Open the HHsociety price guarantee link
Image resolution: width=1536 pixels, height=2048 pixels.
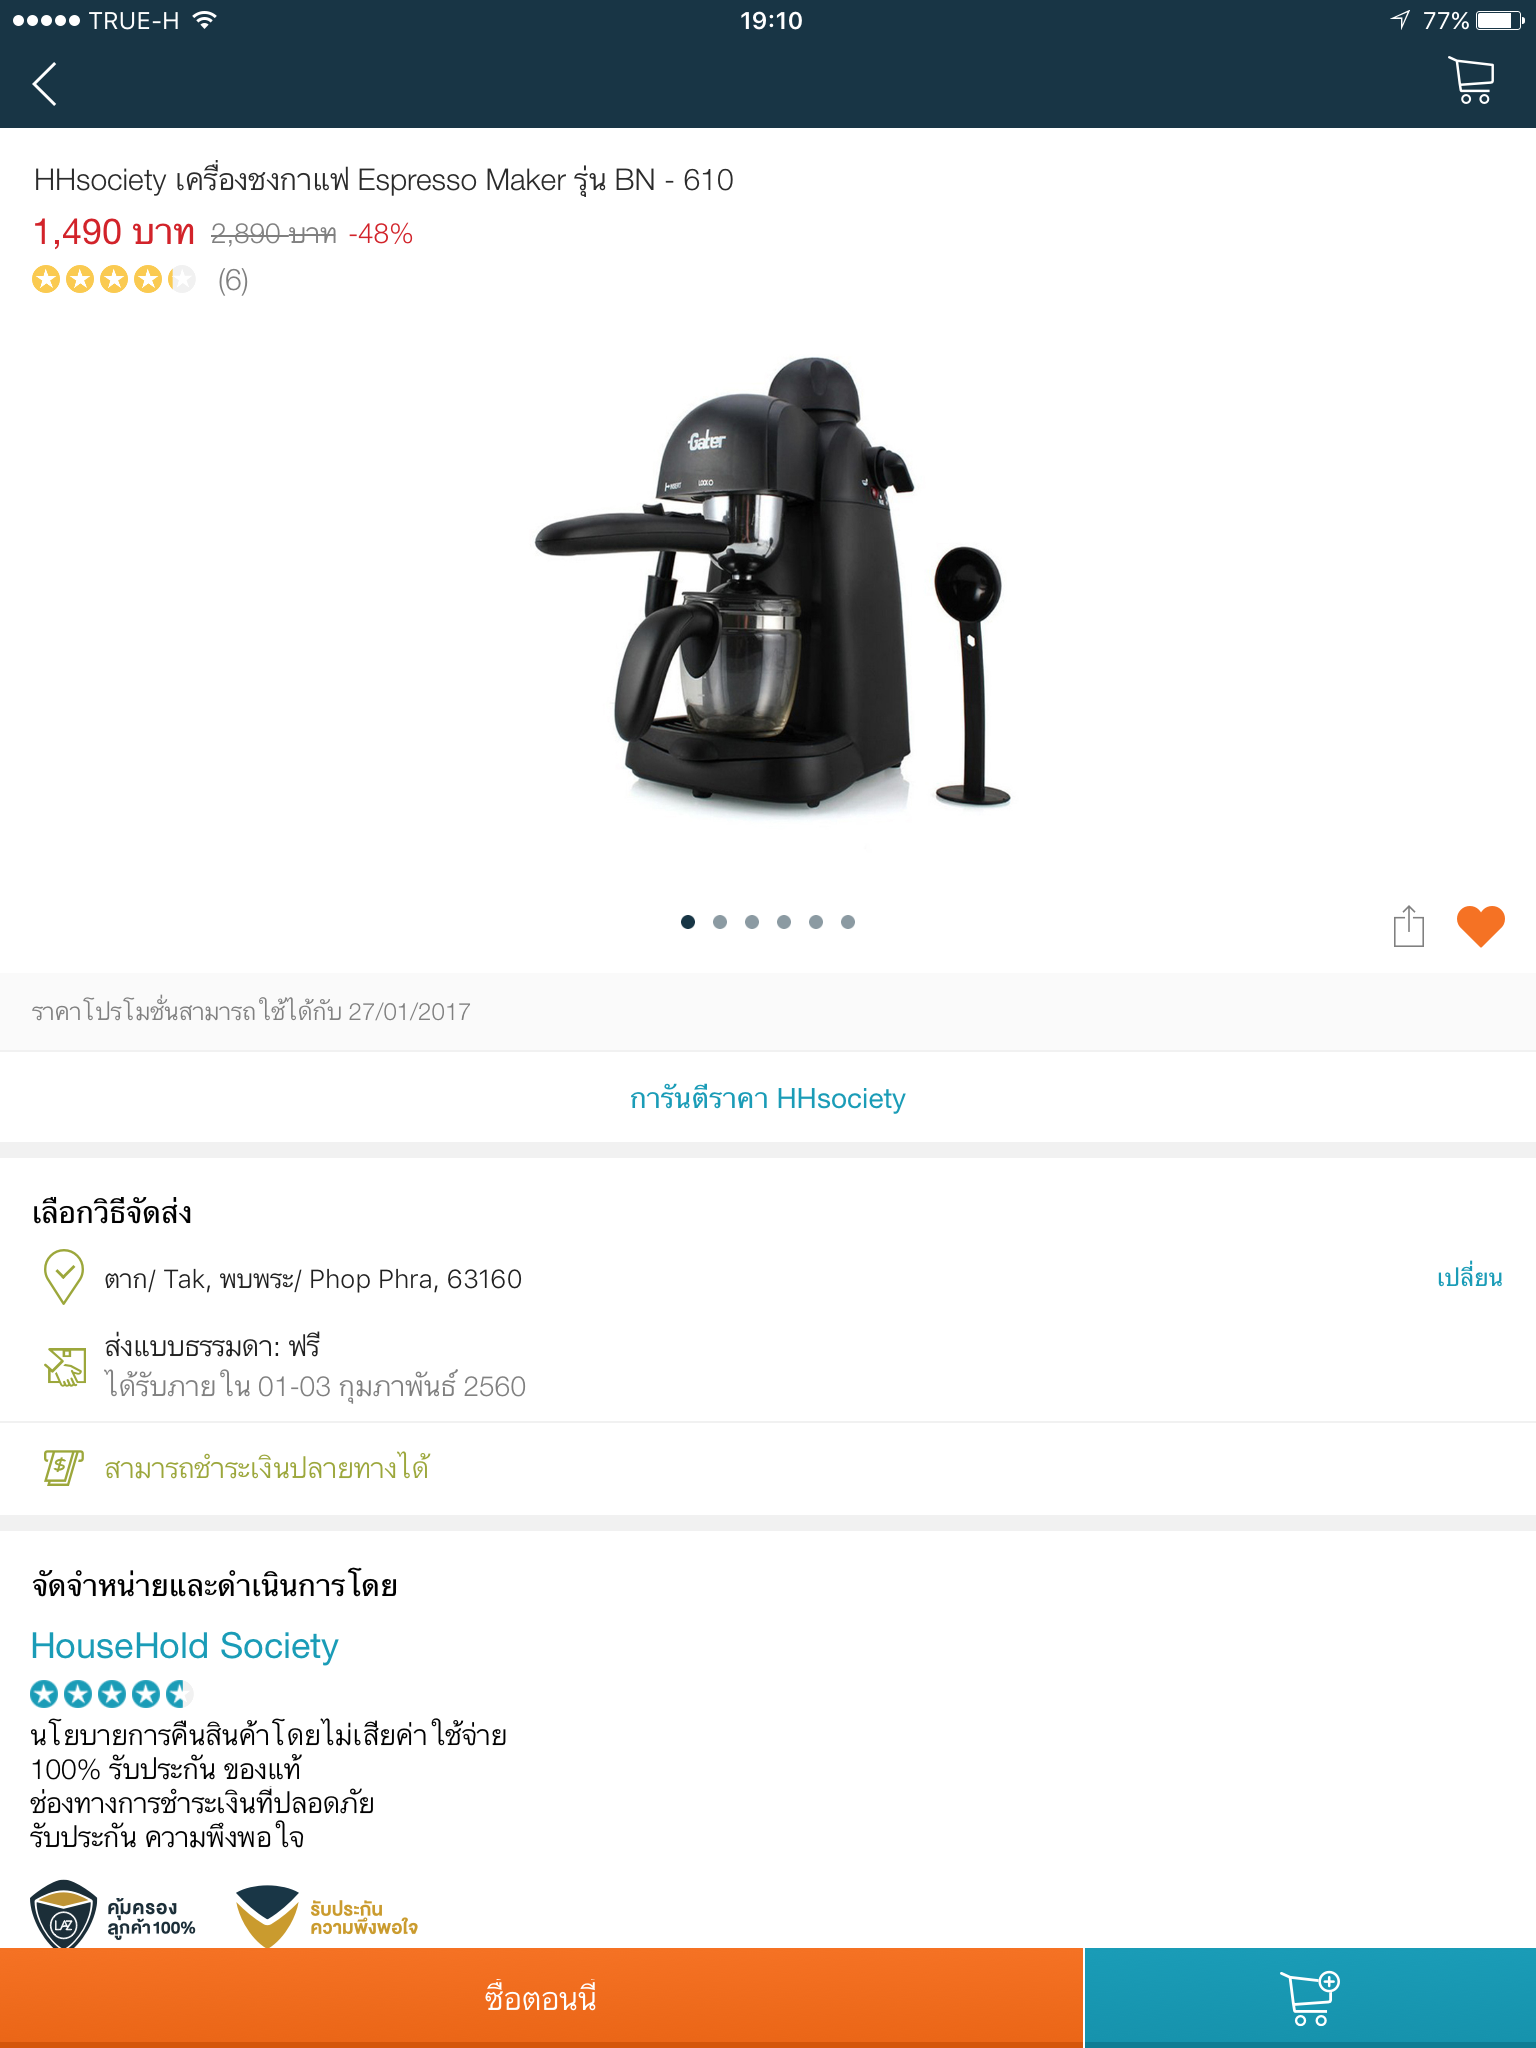click(768, 1098)
